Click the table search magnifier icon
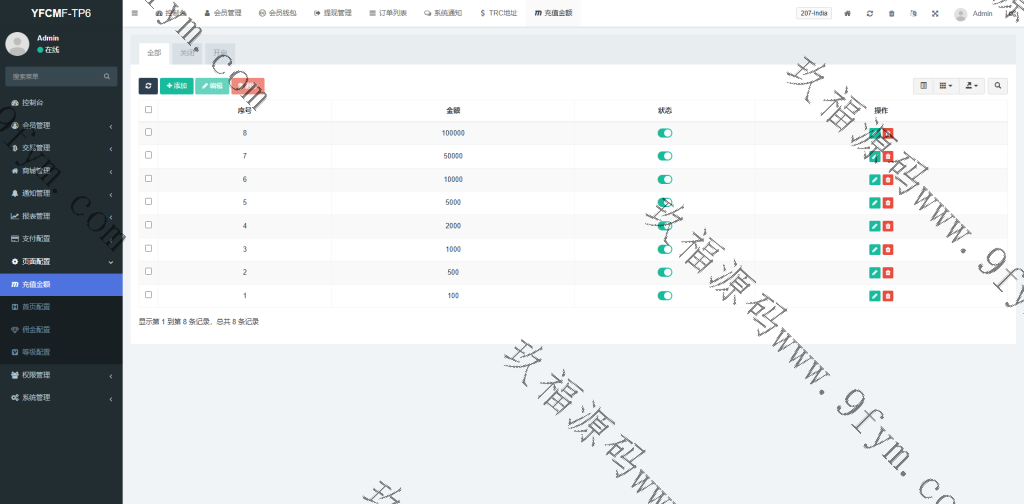The height and width of the screenshot is (504, 1024). click(998, 86)
